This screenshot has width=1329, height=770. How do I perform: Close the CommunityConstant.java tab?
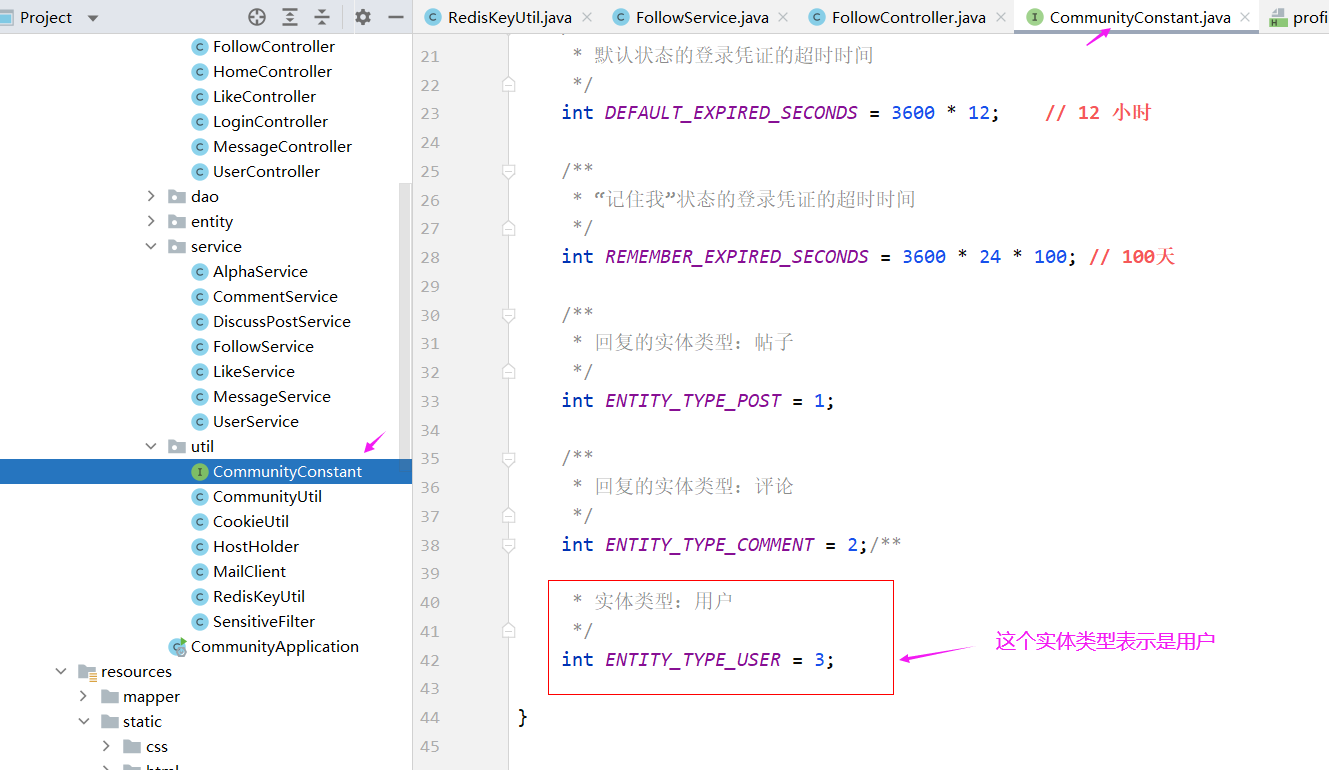1244,17
